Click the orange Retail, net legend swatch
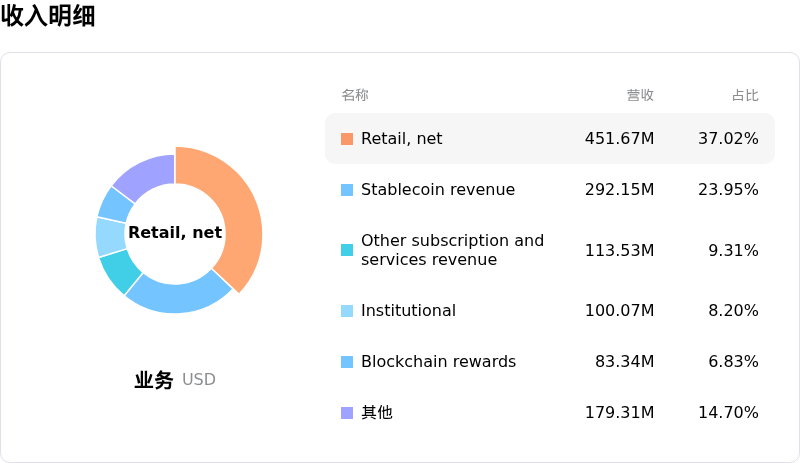The width and height of the screenshot is (800, 463). pyautogui.click(x=347, y=139)
